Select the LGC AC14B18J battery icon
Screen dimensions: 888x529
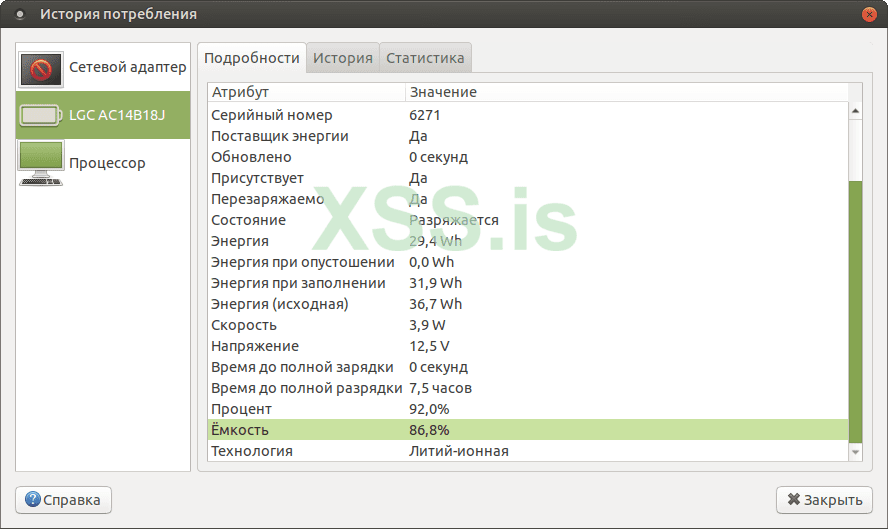point(40,115)
